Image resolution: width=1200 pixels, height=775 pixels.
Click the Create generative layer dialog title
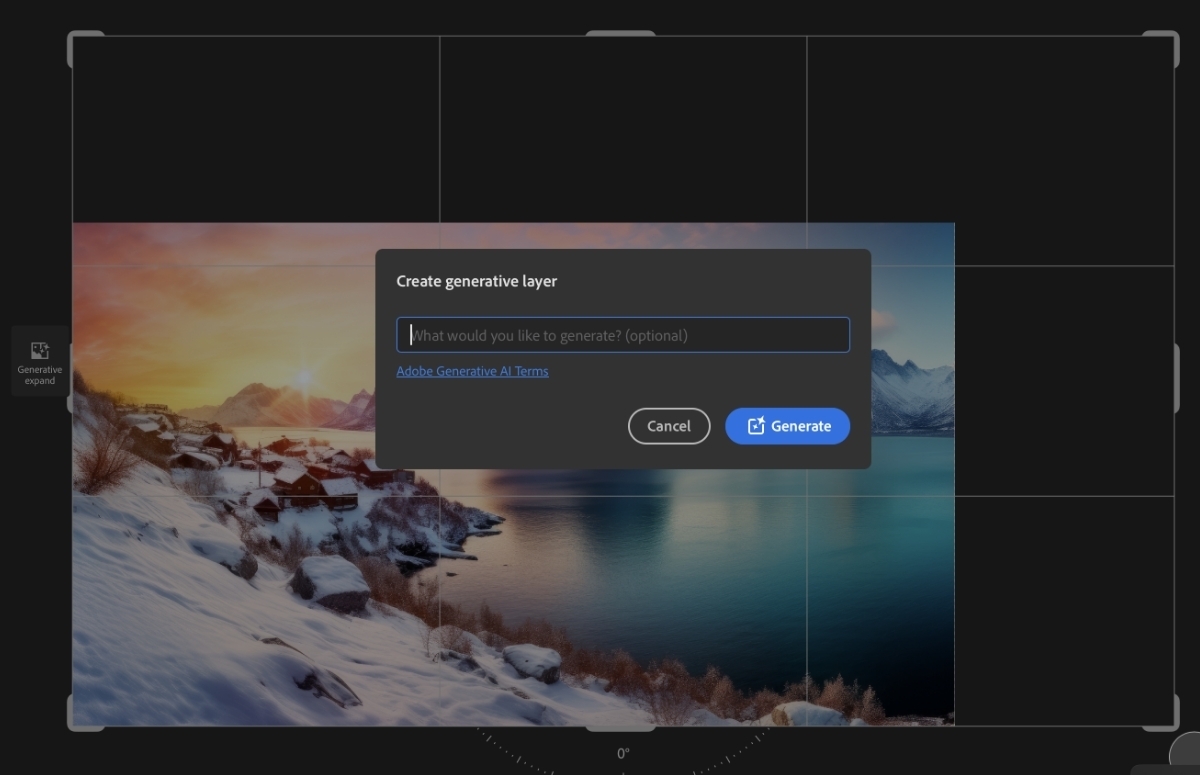(476, 281)
